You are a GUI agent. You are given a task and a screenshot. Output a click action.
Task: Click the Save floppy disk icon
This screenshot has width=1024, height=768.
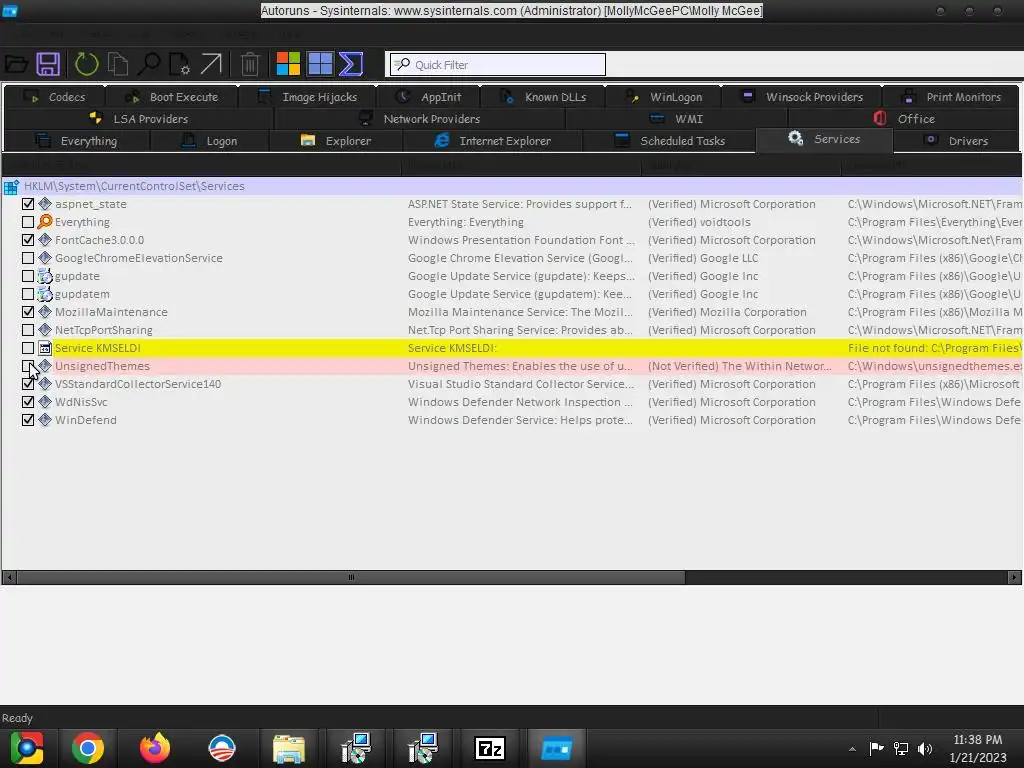pos(48,64)
